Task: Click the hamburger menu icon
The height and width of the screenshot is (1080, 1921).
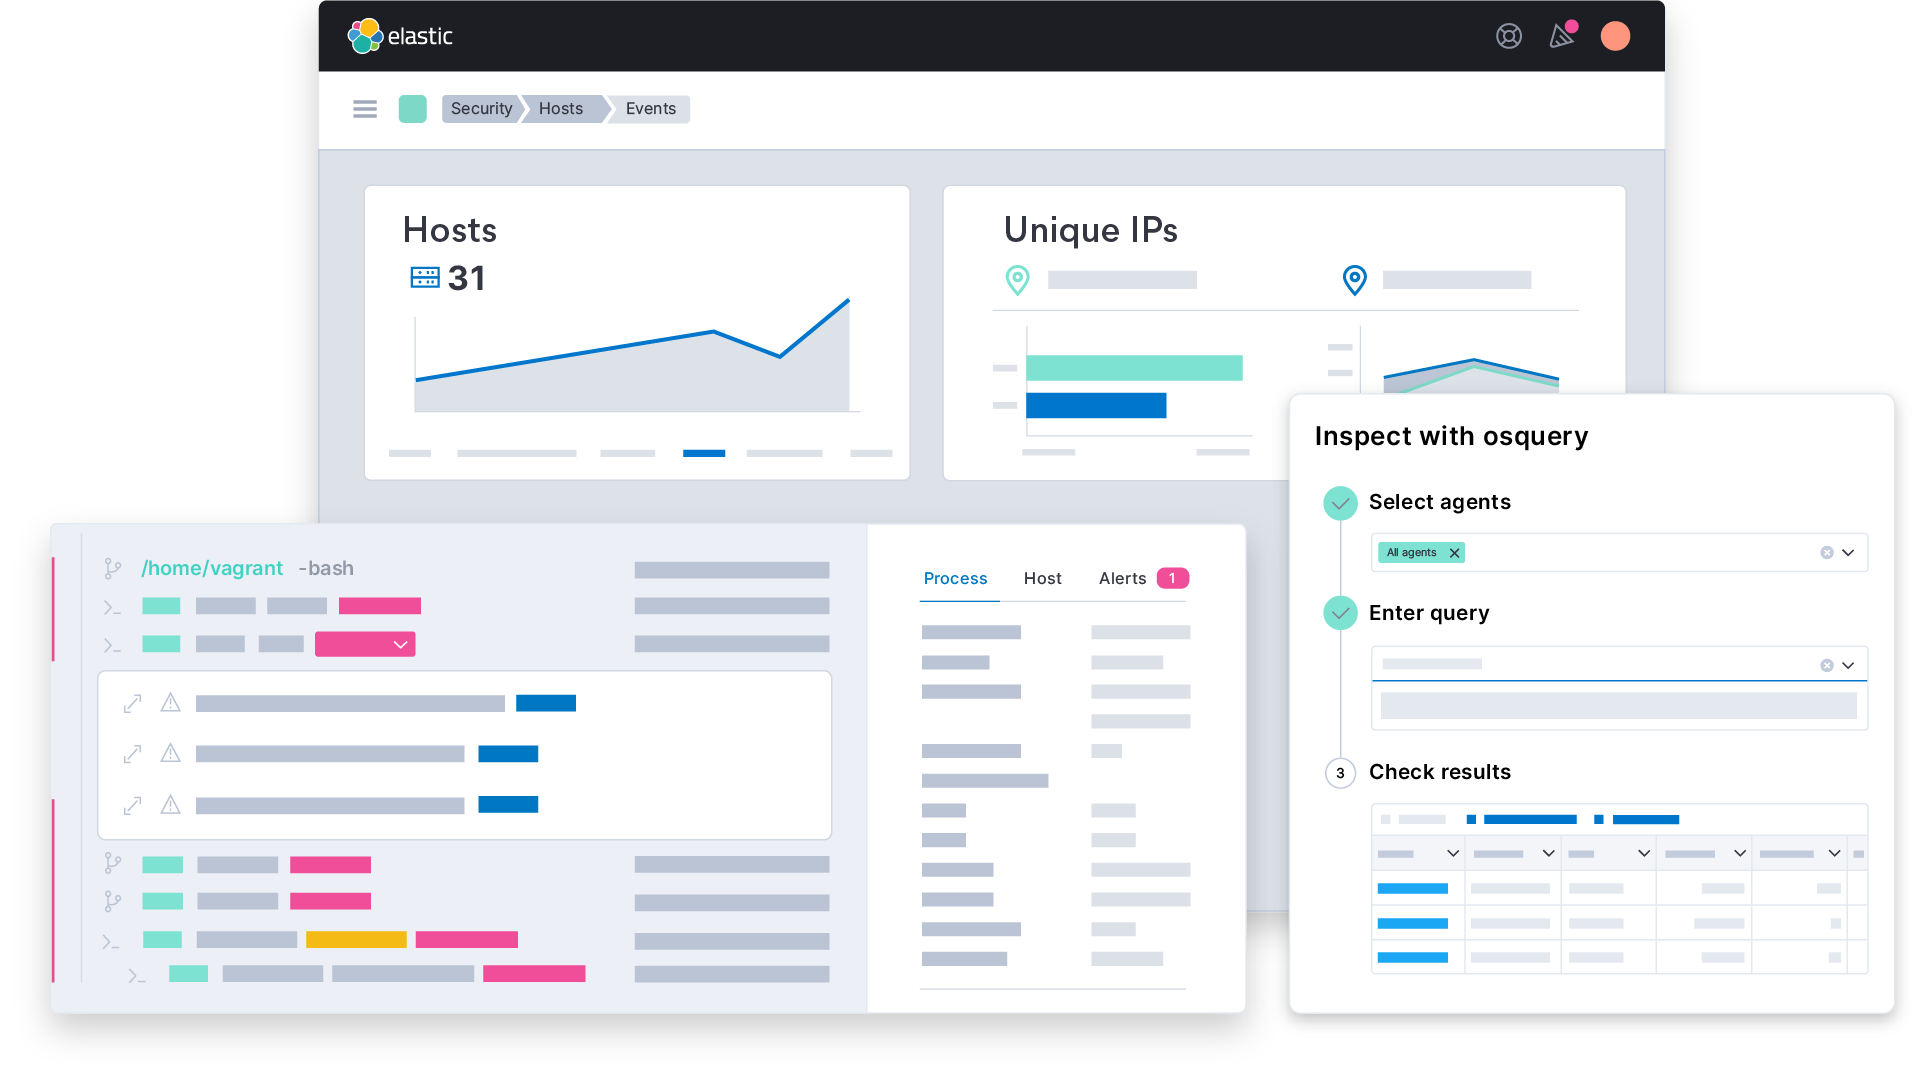Action: pyautogui.click(x=365, y=107)
